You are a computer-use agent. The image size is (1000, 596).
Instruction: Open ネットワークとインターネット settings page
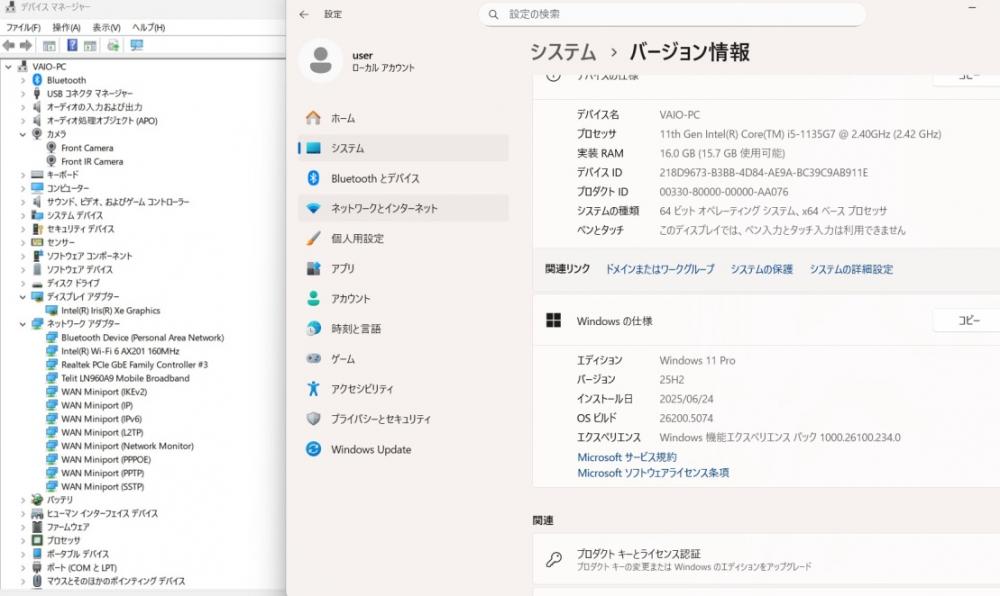(x=403, y=208)
